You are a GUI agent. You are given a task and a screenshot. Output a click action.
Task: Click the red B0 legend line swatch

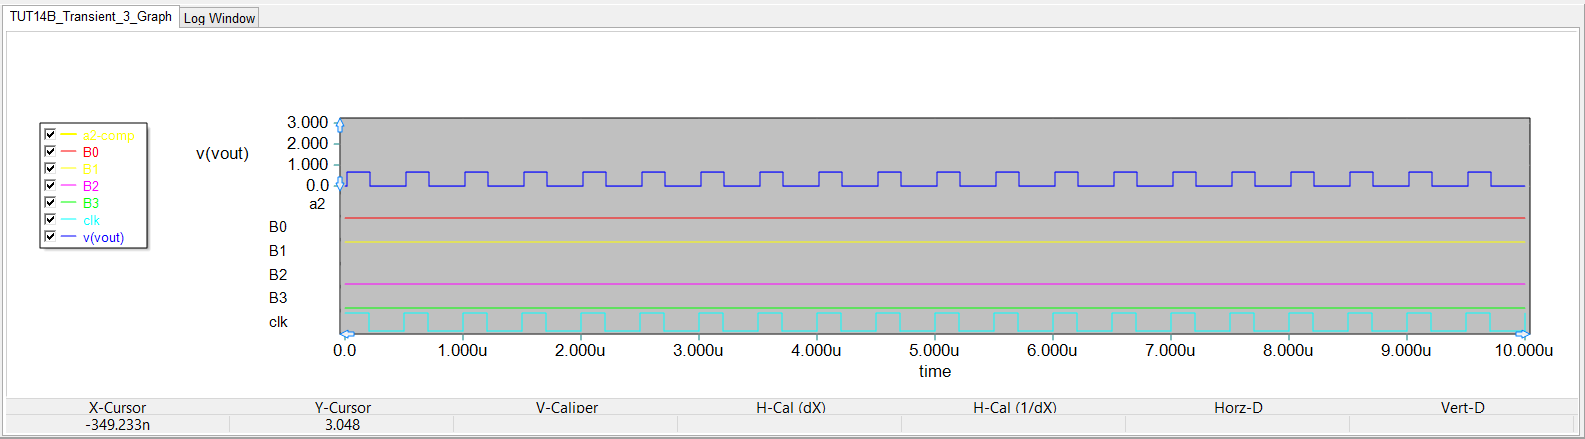pos(68,152)
